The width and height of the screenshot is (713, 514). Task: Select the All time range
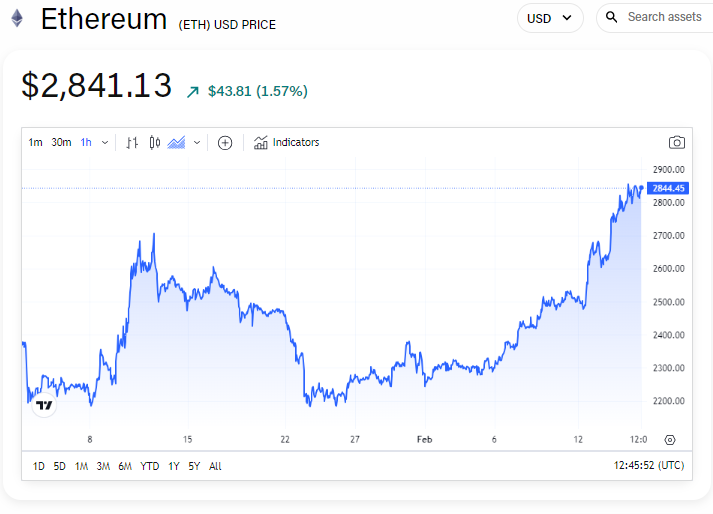click(215, 466)
